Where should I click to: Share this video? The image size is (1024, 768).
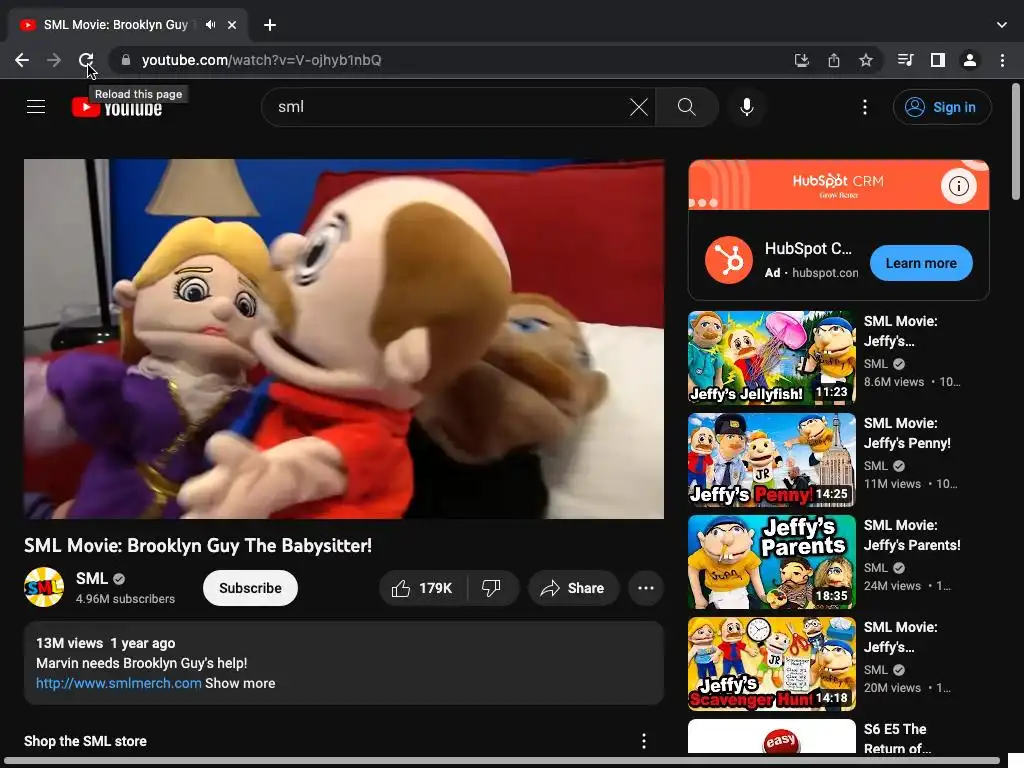tap(573, 588)
